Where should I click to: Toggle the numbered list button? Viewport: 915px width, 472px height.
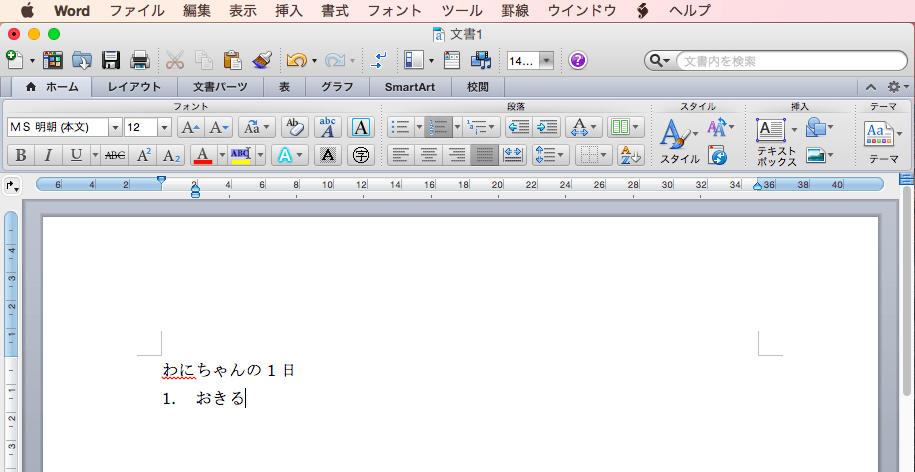[x=438, y=127]
